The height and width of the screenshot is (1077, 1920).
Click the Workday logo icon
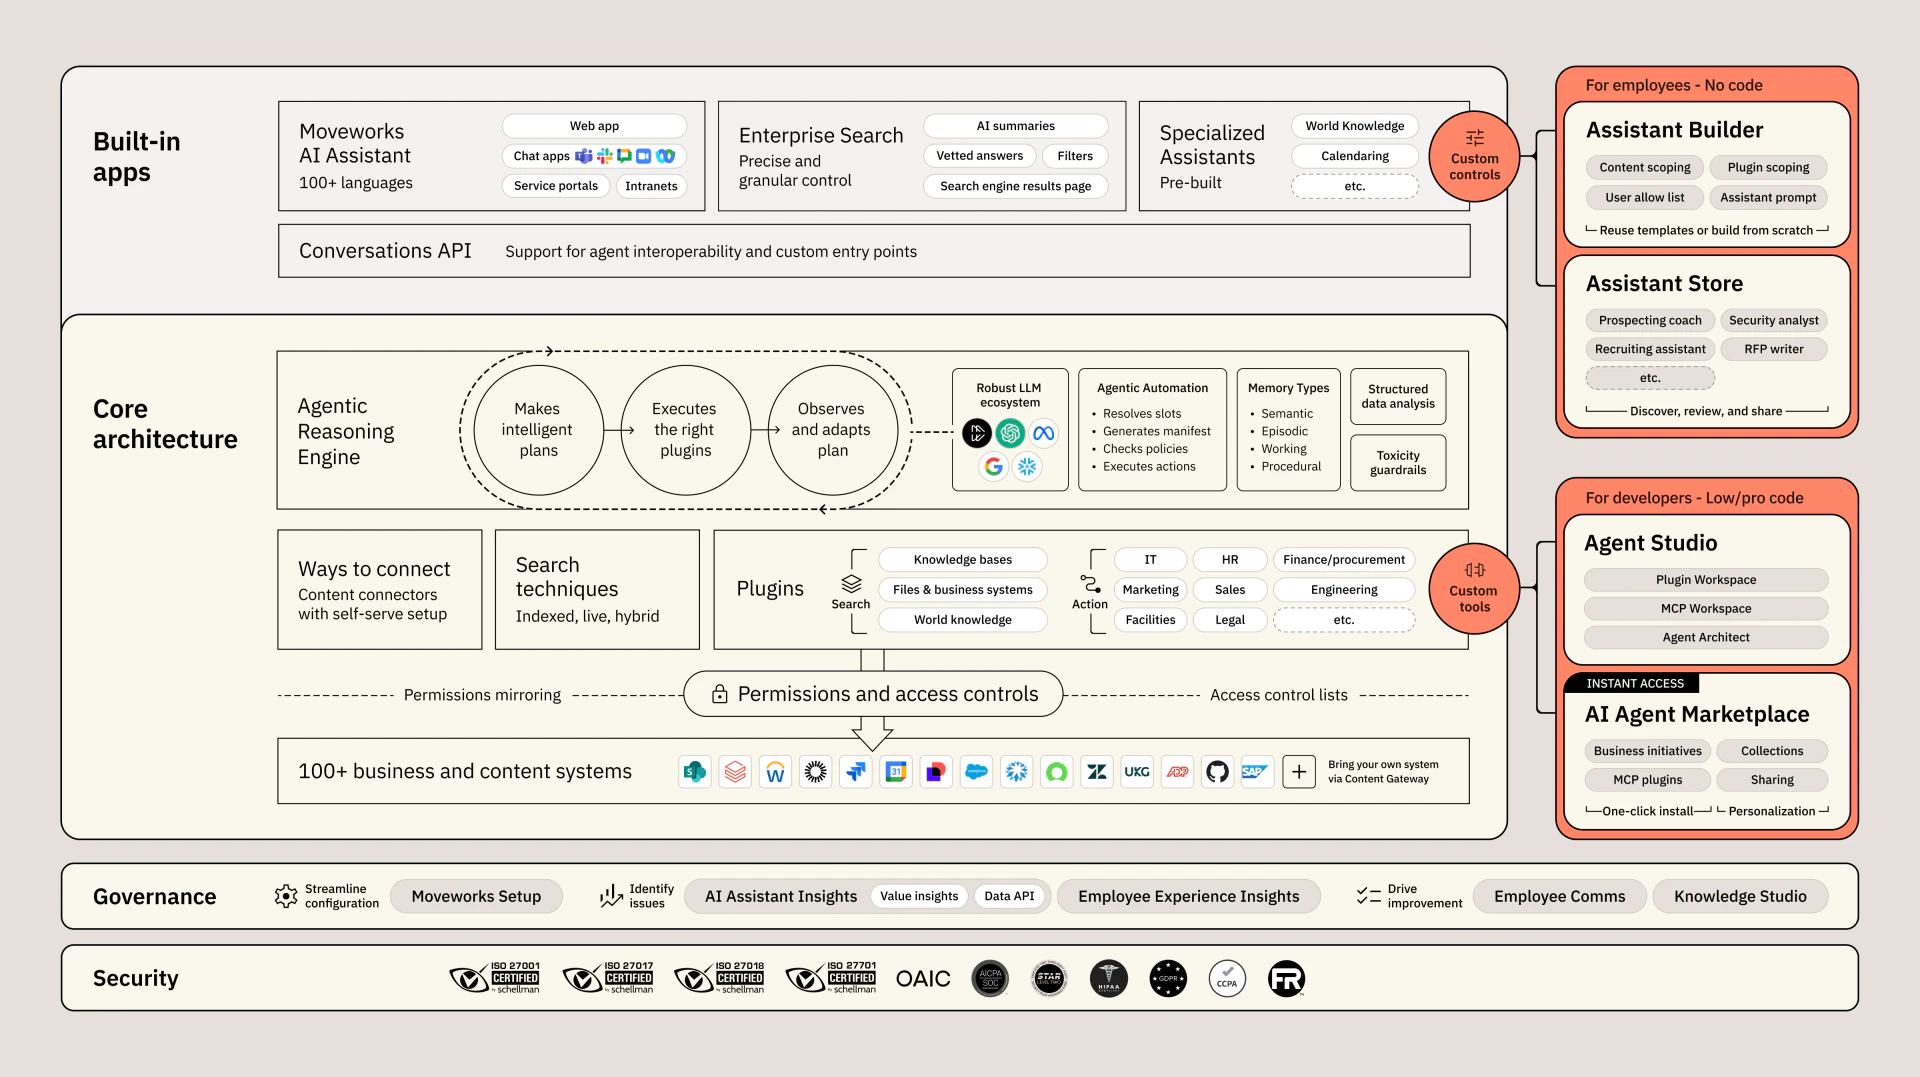point(775,772)
